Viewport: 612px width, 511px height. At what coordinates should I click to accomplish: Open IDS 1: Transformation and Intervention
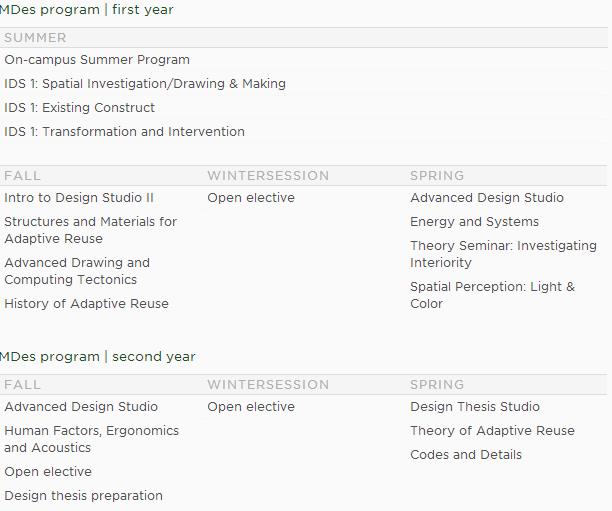tap(124, 132)
